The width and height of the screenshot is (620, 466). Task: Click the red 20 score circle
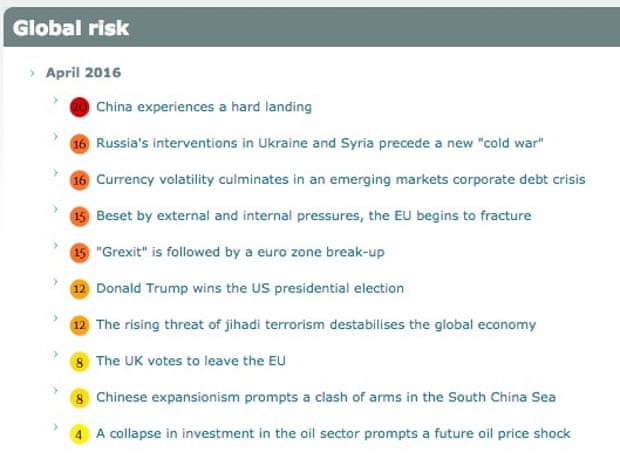pos(80,107)
